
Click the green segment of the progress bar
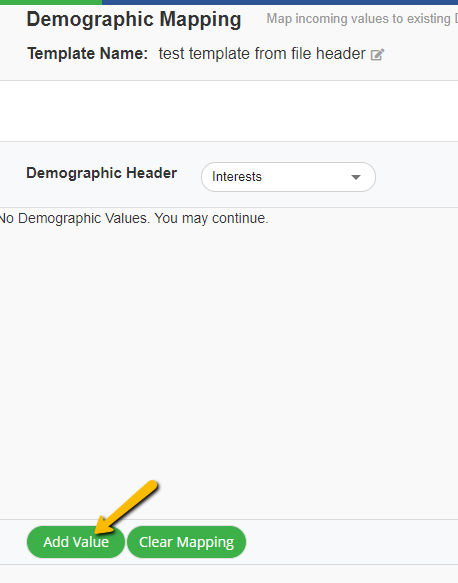click(51, 2)
